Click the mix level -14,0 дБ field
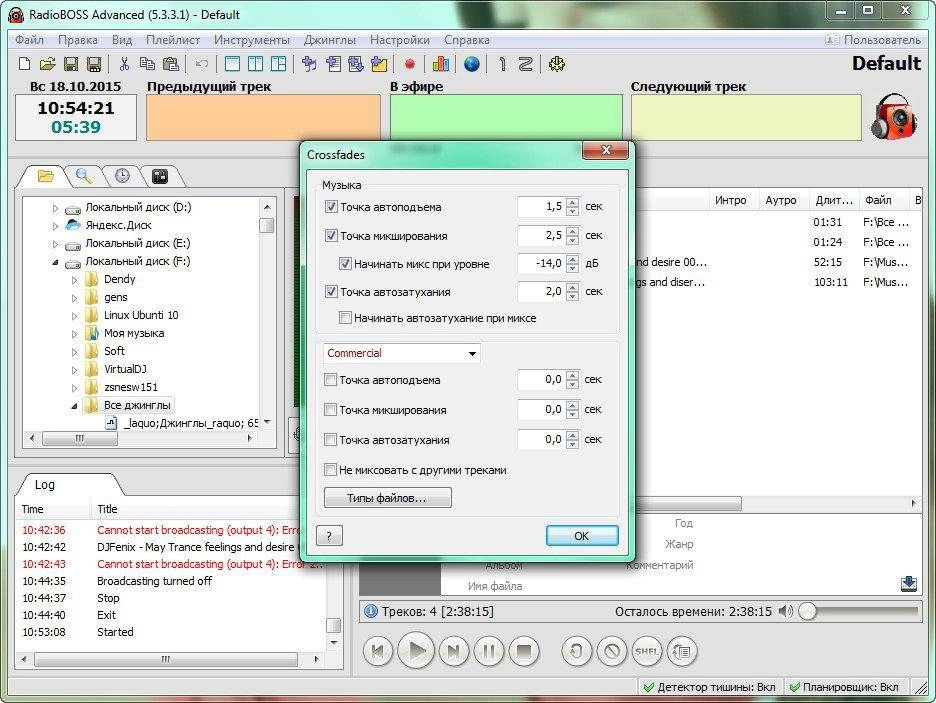 pyautogui.click(x=541, y=263)
